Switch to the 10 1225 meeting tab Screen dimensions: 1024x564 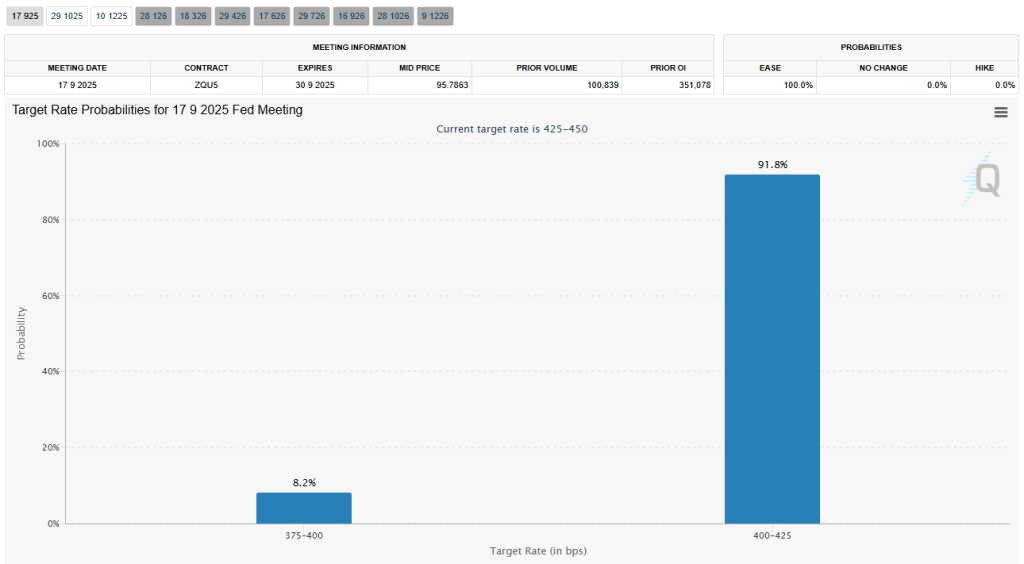pyautogui.click(x=111, y=16)
